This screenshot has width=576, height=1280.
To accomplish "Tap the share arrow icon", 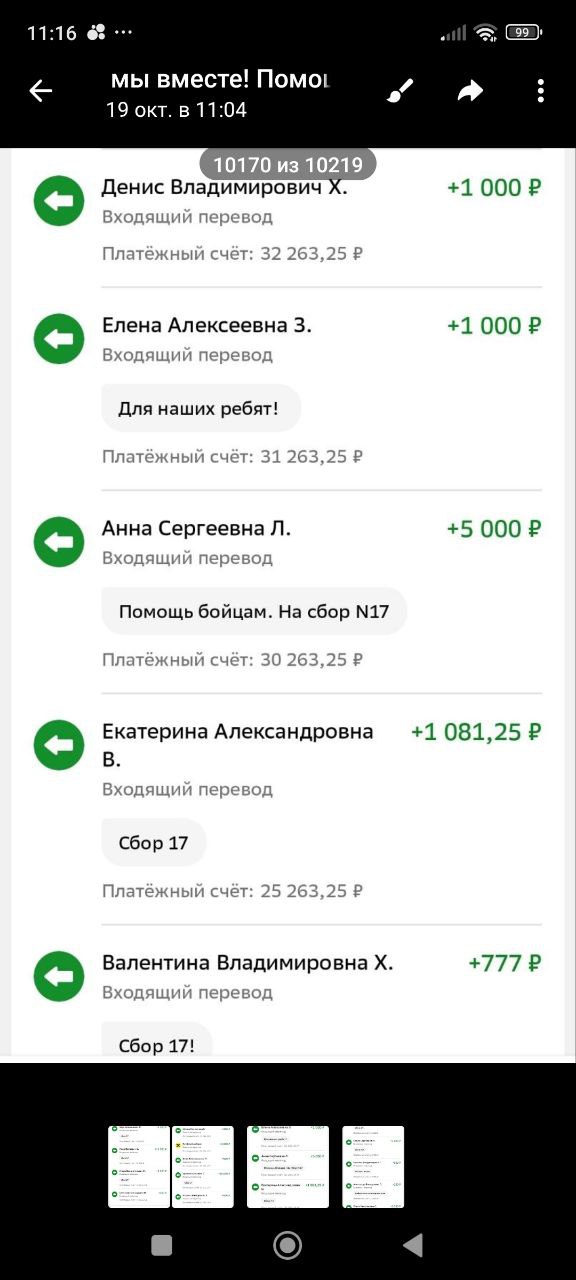I will [x=470, y=91].
